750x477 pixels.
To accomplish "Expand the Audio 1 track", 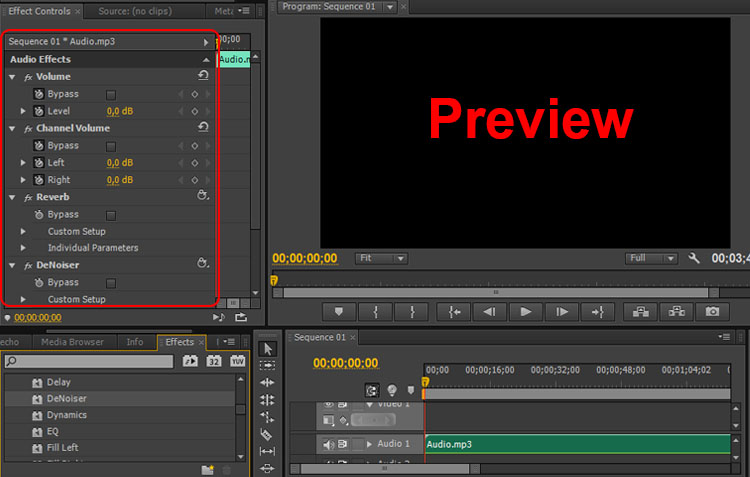I will pos(369,444).
